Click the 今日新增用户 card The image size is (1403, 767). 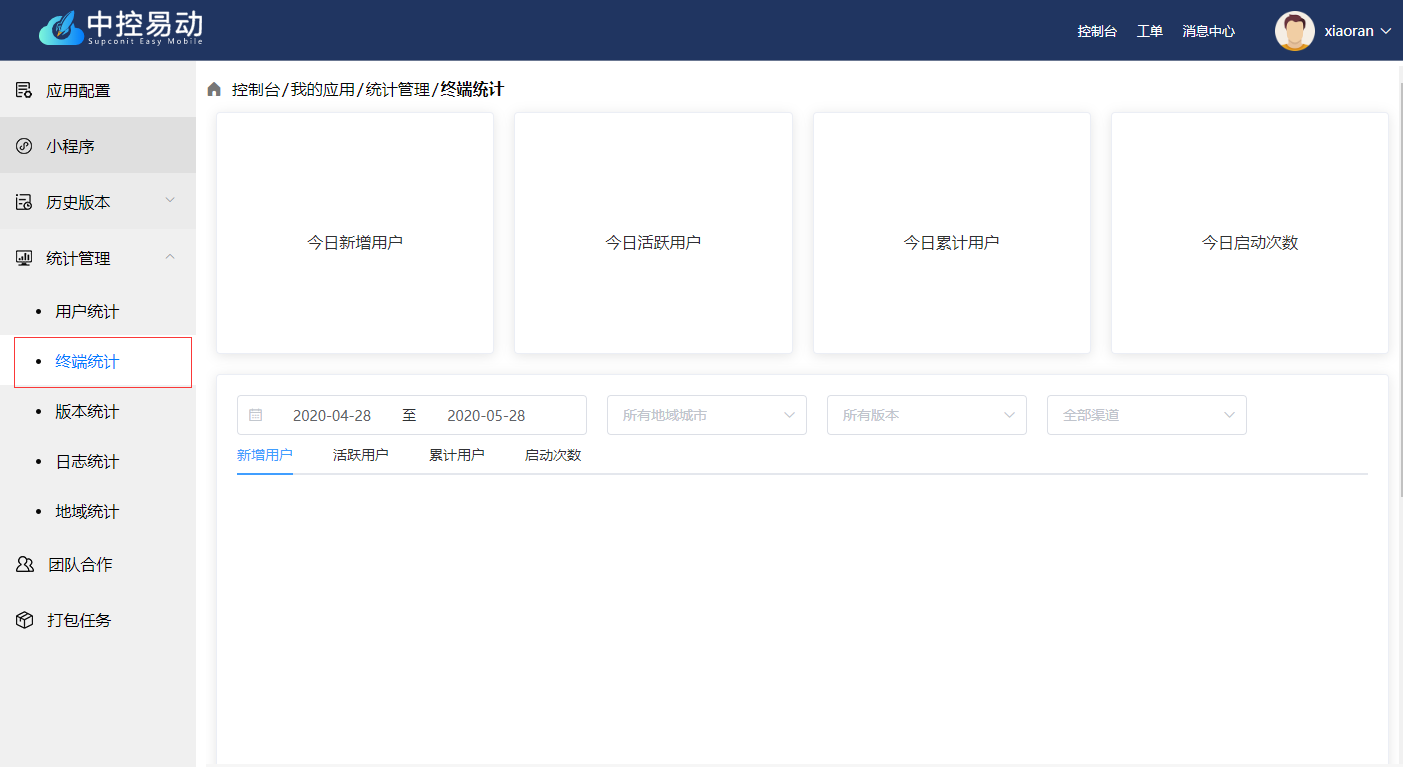[x=355, y=233]
